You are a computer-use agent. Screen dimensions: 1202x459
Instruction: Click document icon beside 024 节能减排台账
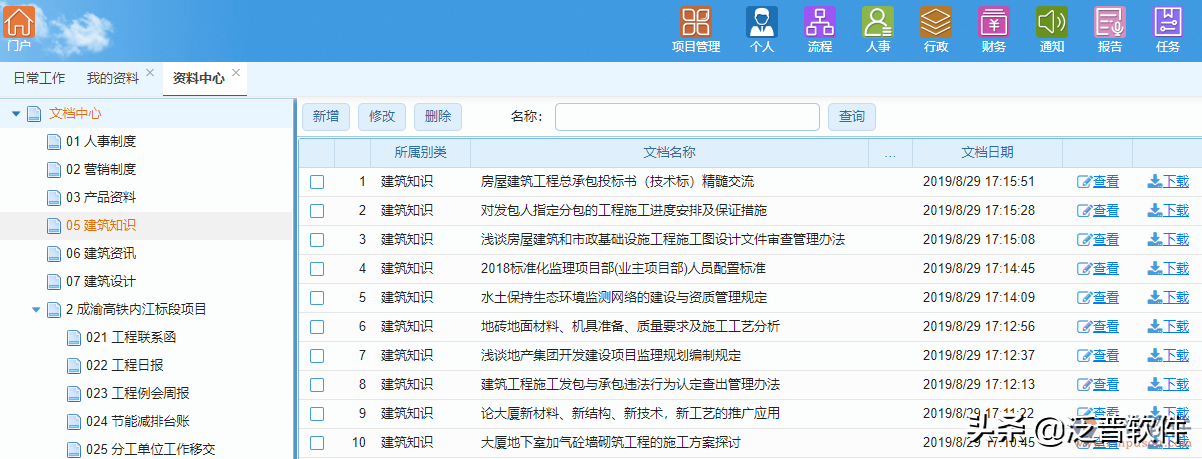pyautogui.click(x=74, y=422)
